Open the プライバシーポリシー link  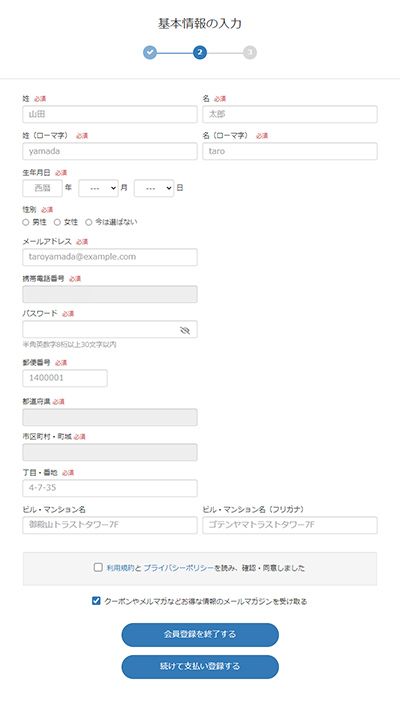point(179,568)
